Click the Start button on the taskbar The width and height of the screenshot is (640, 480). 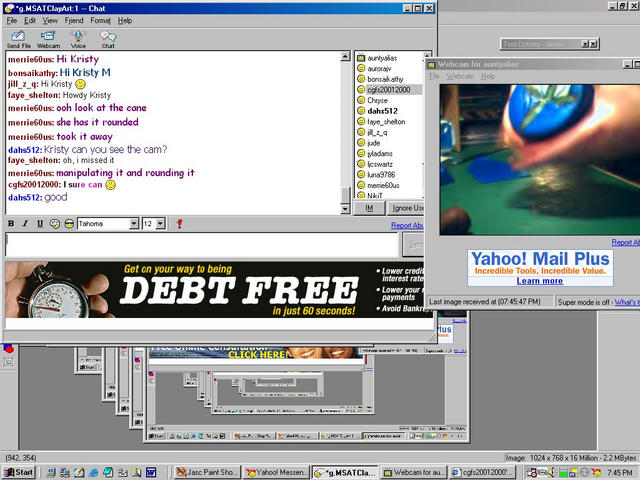[19, 472]
